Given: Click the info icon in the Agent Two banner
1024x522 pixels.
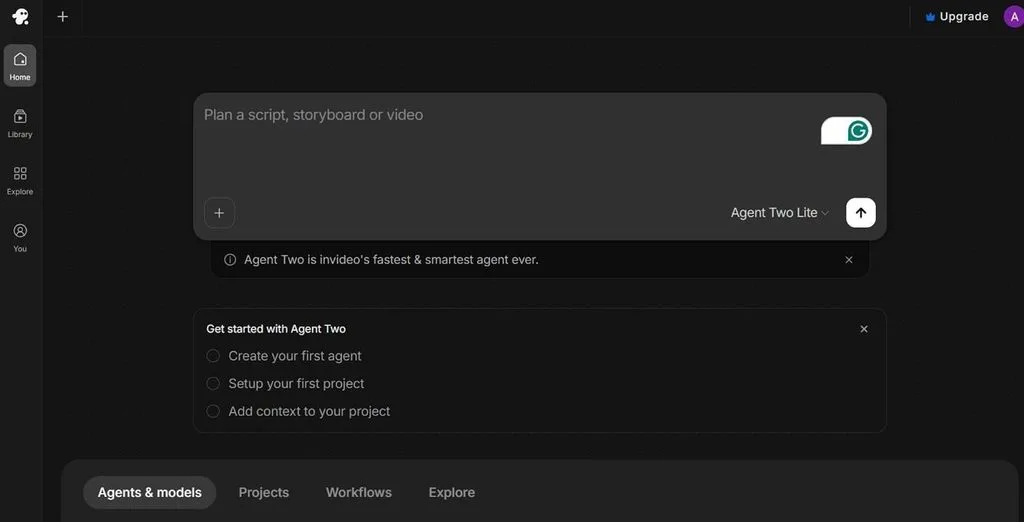Looking at the screenshot, I should click(230, 259).
